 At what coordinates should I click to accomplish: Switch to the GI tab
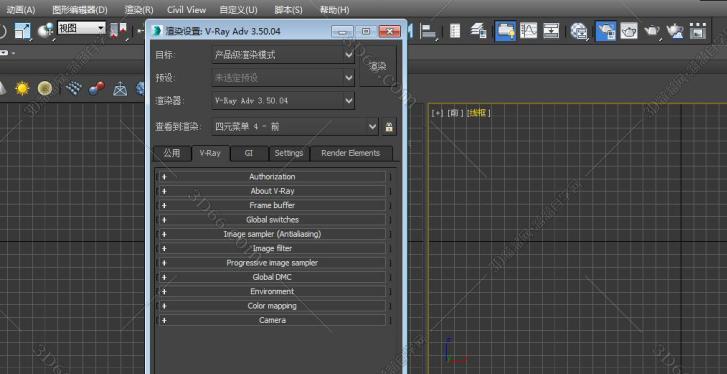click(249, 153)
